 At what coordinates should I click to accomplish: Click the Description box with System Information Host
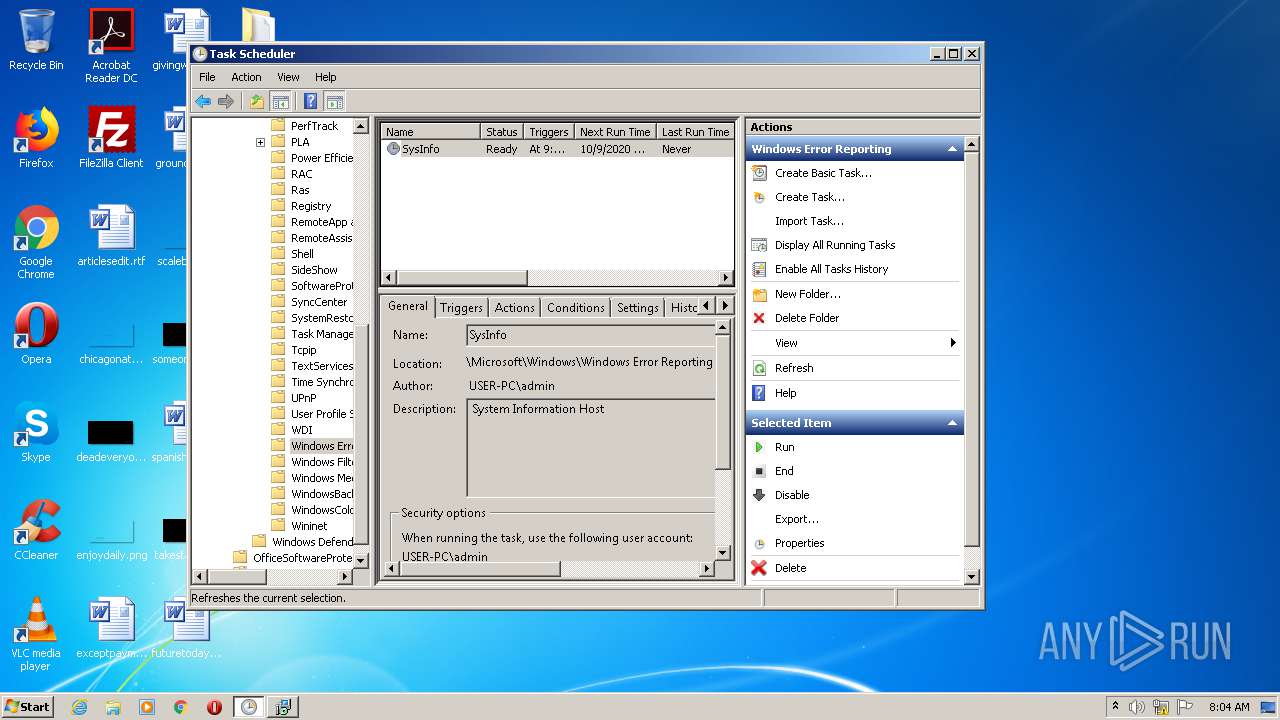pos(591,448)
